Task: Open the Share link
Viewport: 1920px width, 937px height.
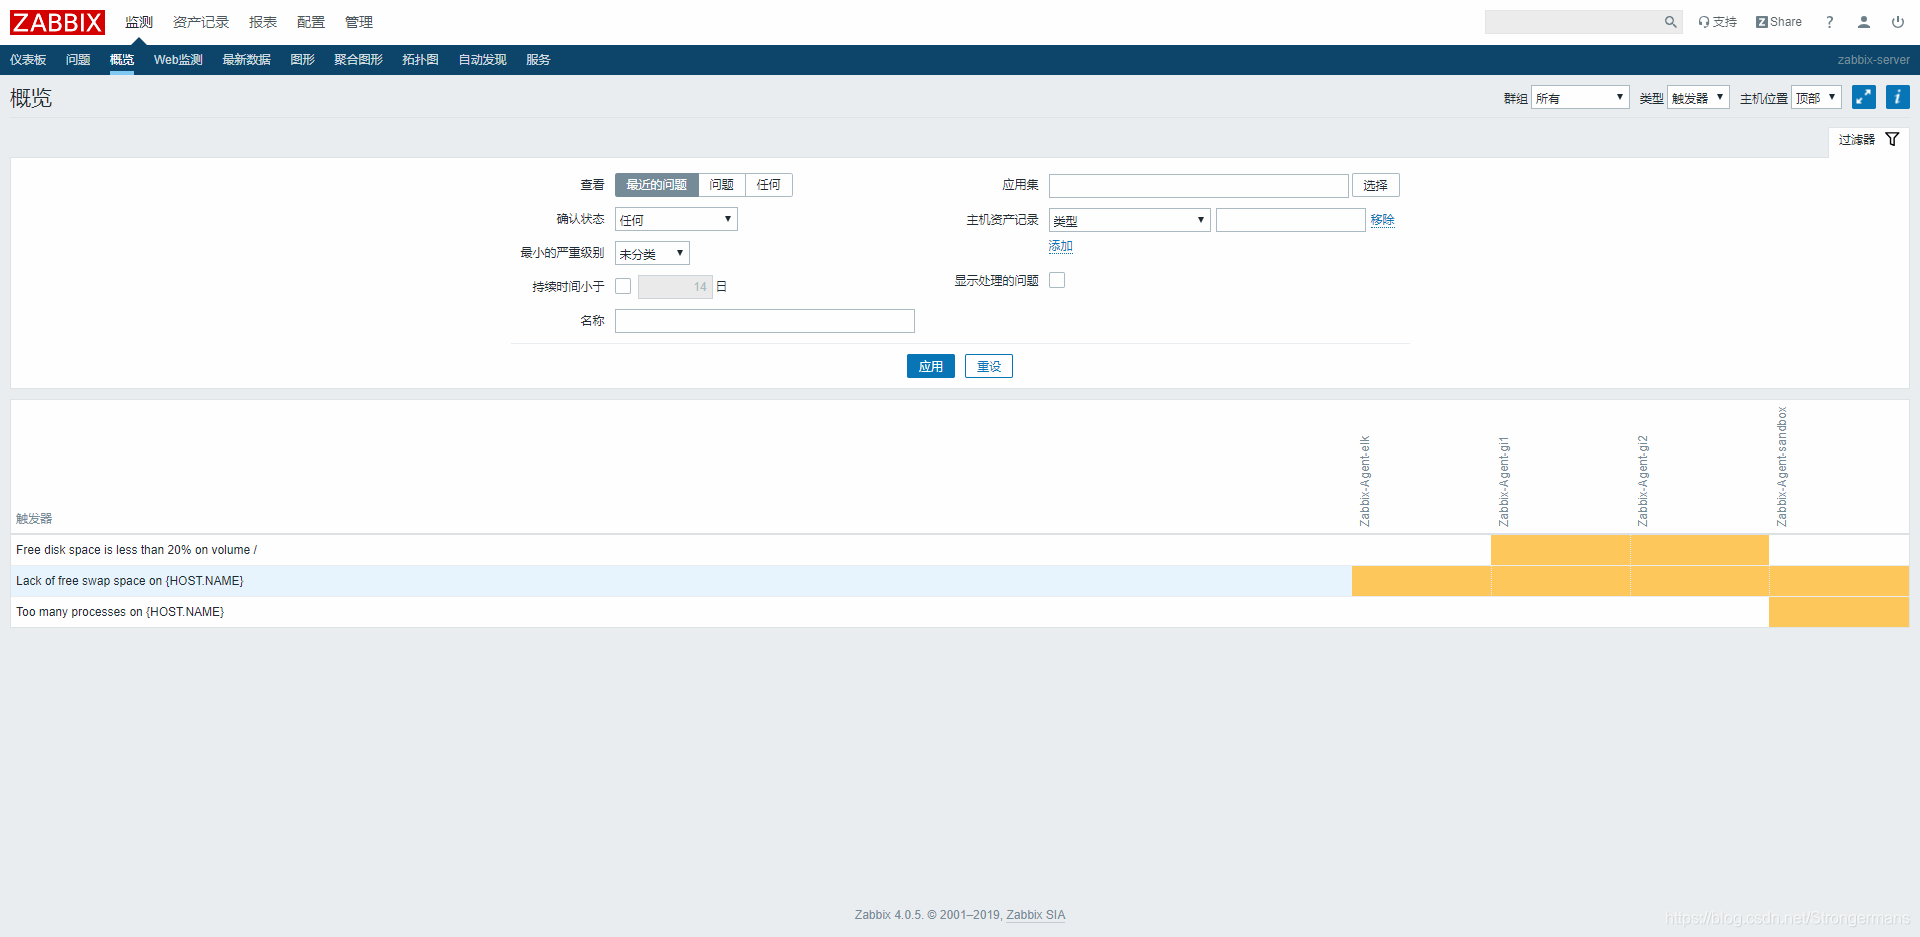Action: coord(1779,22)
